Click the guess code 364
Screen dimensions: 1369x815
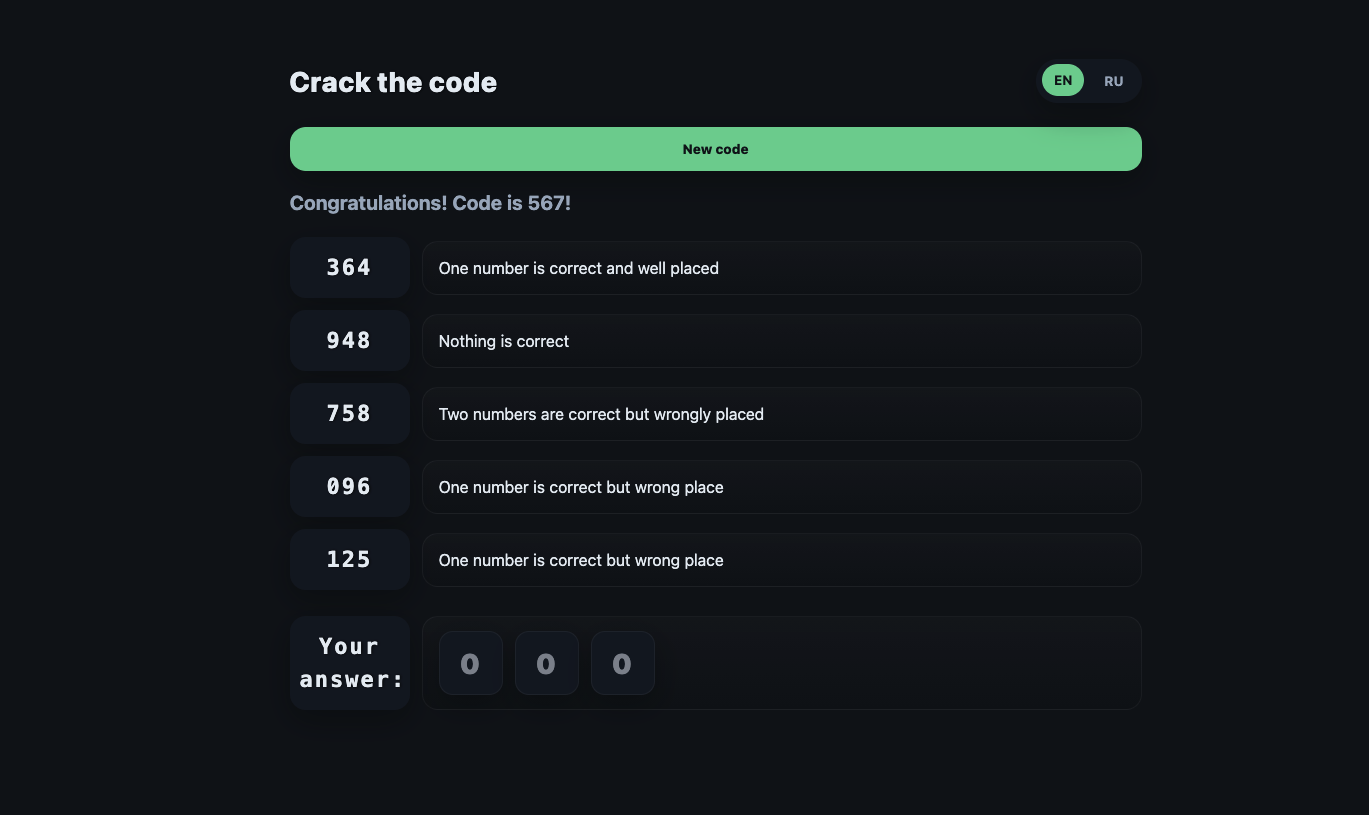[x=349, y=268]
